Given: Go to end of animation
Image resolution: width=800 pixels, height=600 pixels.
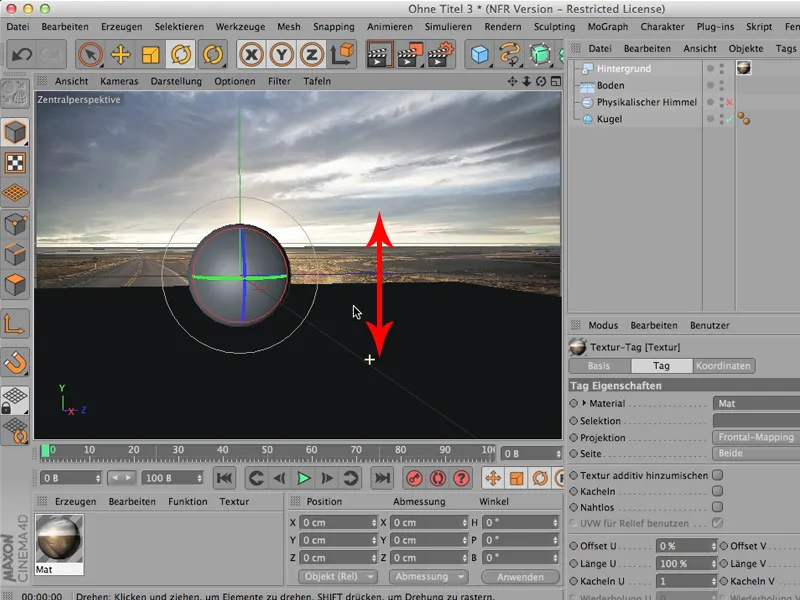Looking at the screenshot, I should pyautogui.click(x=382, y=478).
